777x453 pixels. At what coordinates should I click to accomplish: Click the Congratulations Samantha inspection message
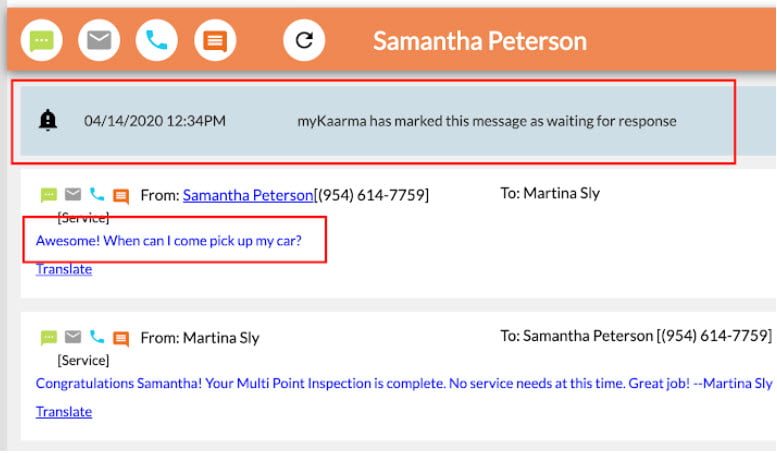click(404, 383)
